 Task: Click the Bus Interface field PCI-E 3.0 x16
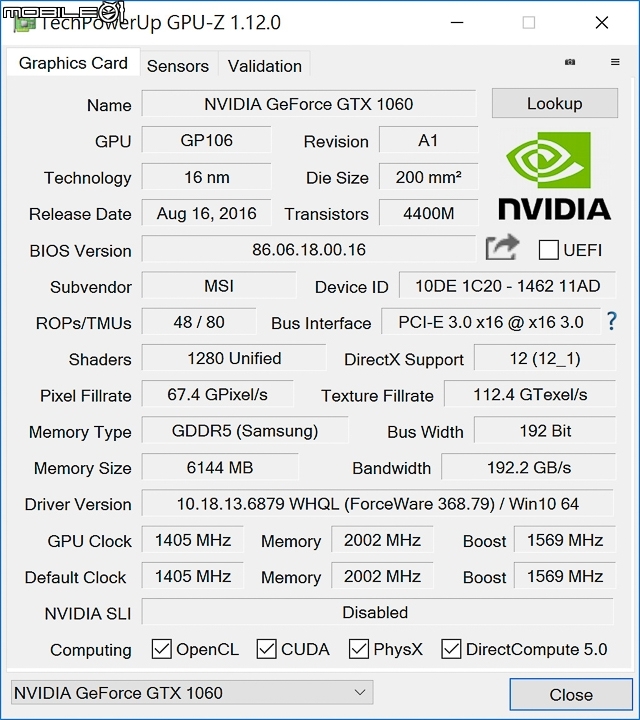(491, 322)
